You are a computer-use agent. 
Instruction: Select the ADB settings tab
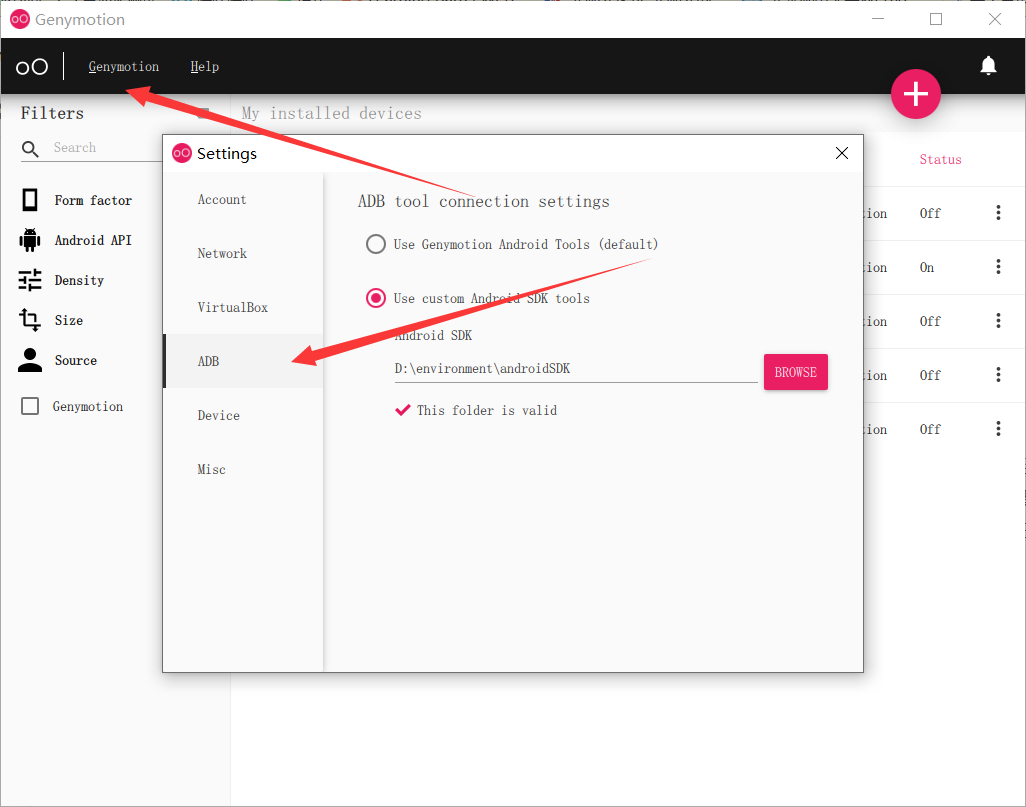(243, 361)
